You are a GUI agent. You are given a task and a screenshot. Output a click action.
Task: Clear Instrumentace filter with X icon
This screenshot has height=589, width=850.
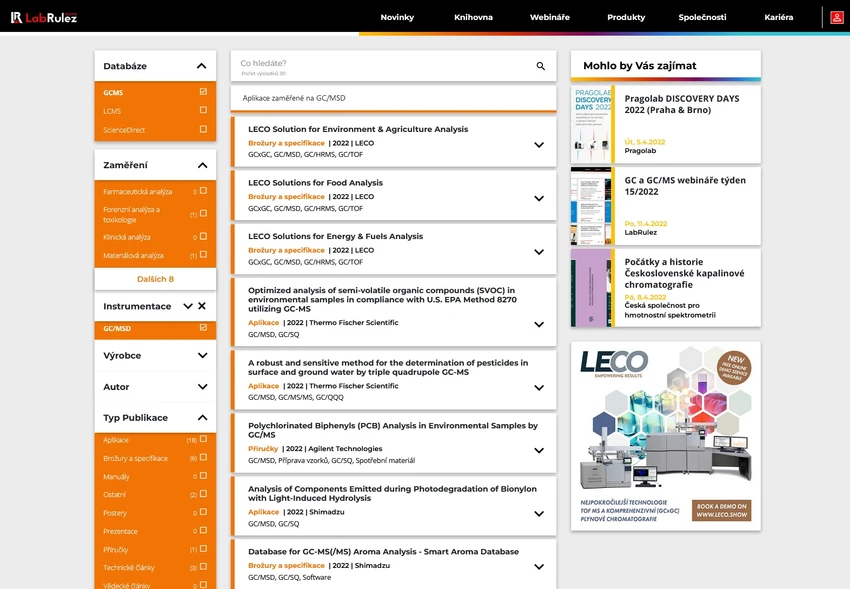point(202,306)
